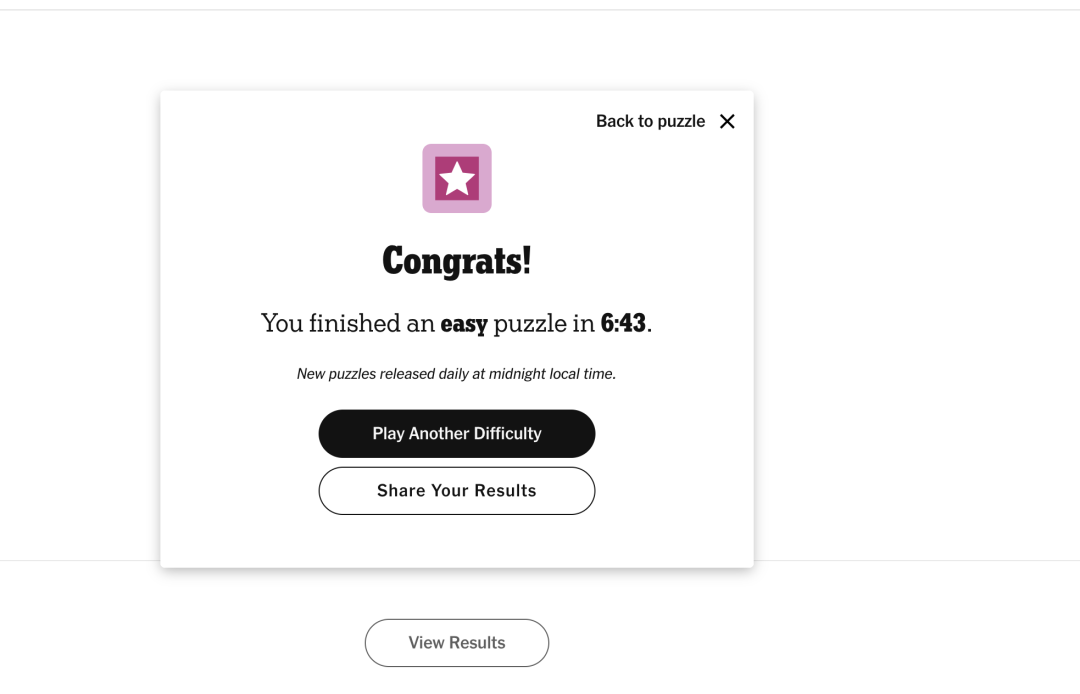This screenshot has height=694, width=1080.
Task: Click the word Back in the top link
Action: pos(616,121)
